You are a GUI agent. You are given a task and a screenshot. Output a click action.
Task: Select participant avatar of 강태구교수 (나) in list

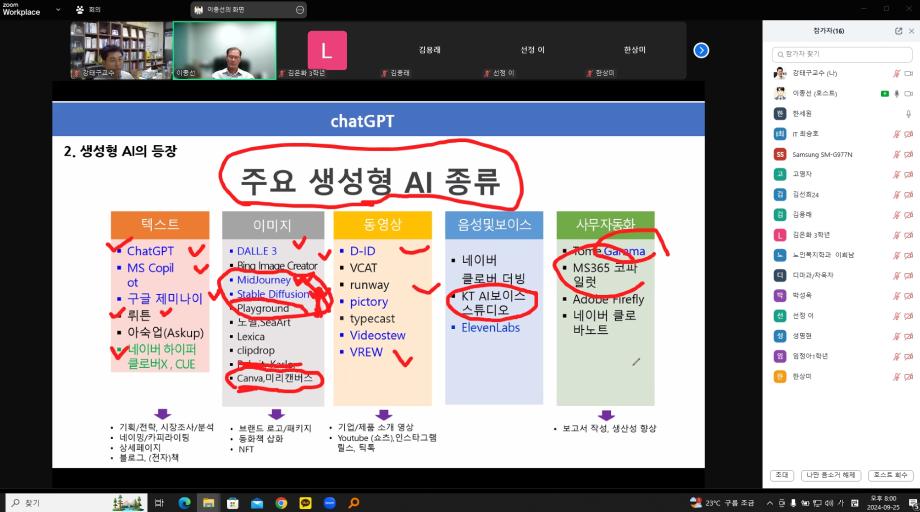(x=780, y=73)
